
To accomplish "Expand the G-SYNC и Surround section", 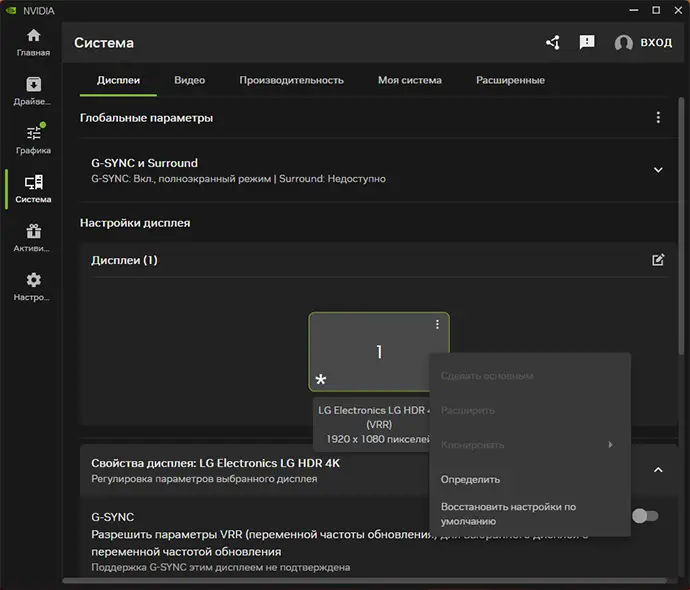I will [x=658, y=170].
